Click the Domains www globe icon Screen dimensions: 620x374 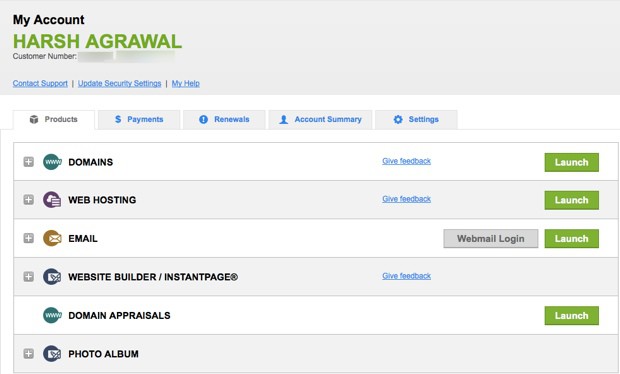(52, 162)
